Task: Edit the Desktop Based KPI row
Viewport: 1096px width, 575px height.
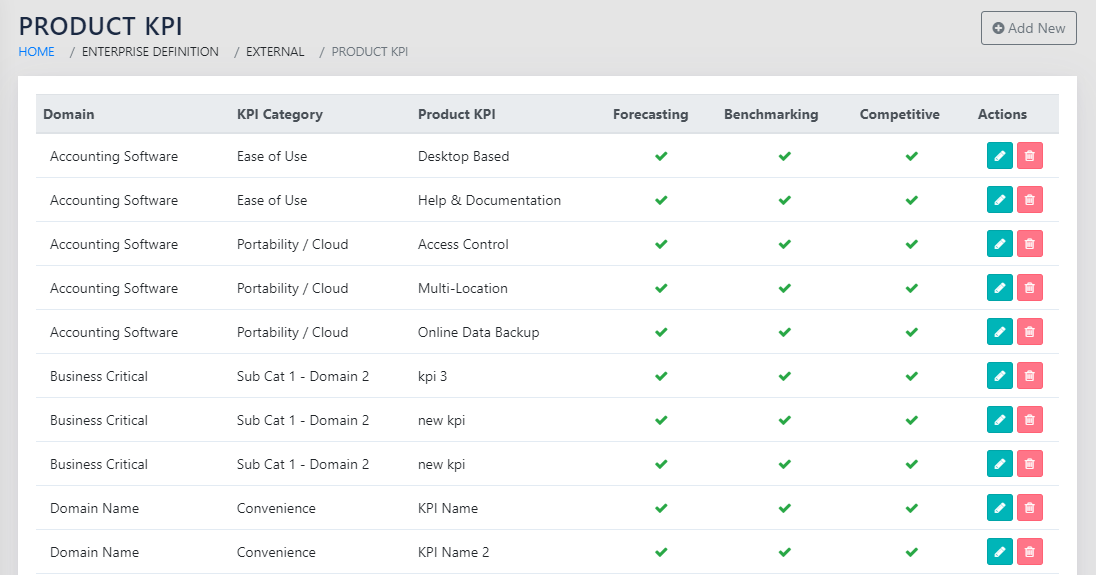Action: [x=999, y=156]
